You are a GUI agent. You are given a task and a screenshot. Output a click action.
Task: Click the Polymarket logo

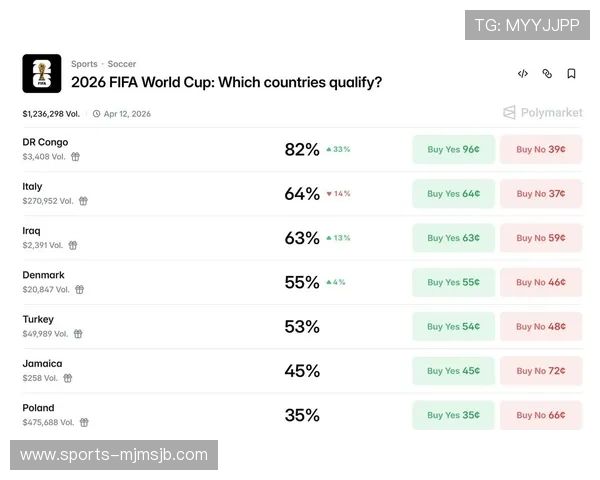point(542,113)
